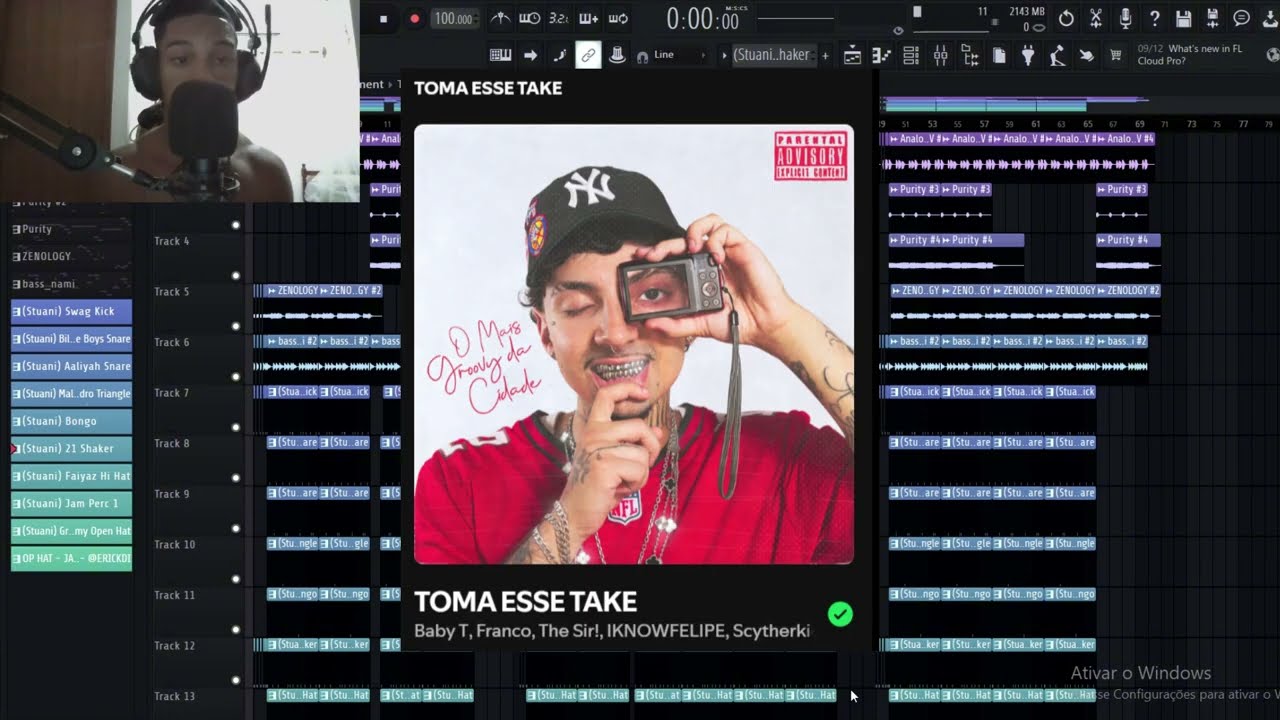The image size is (1280, 720).
Task: Toggle the 3-2-1 countdown before recording
Action: coord(558,18)
